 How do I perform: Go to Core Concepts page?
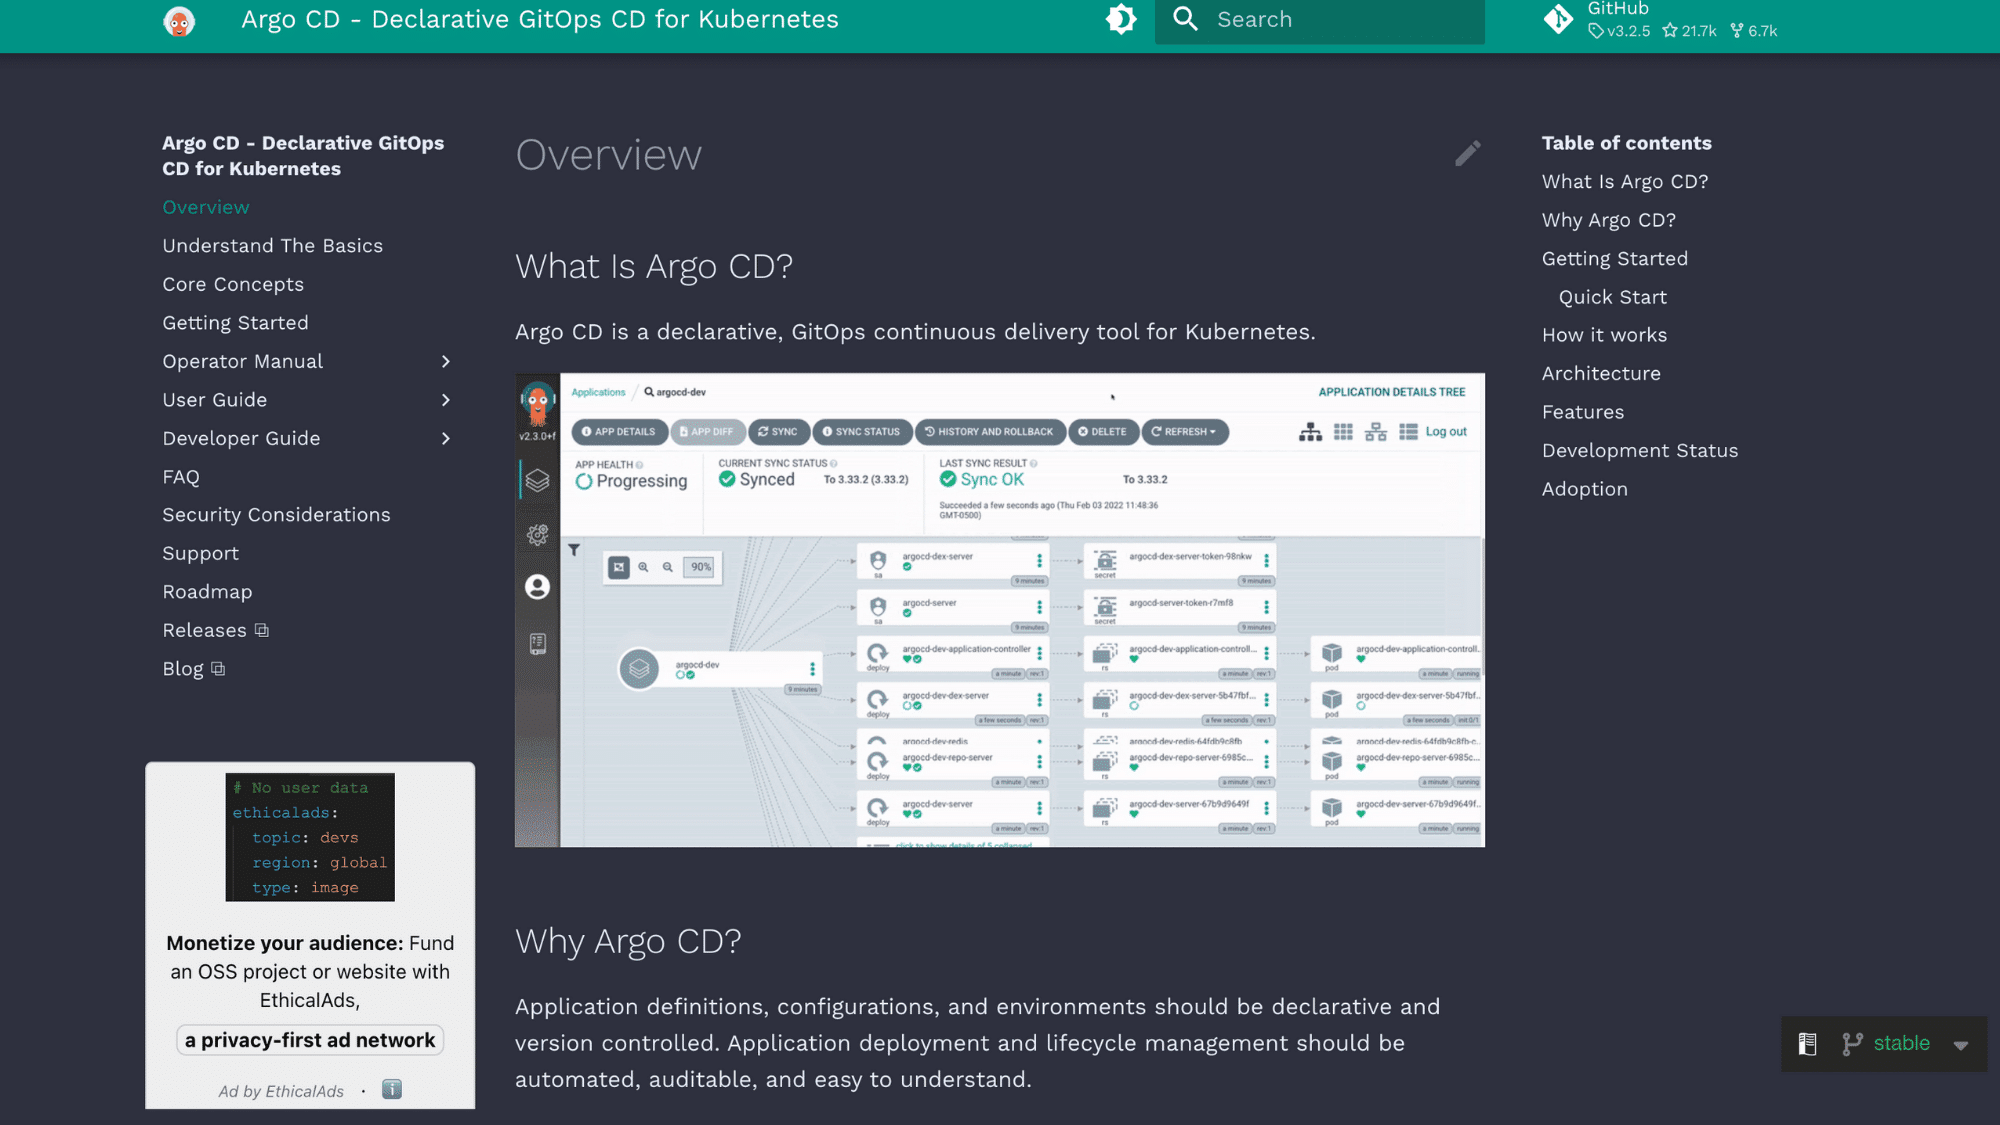pos(233,284)
